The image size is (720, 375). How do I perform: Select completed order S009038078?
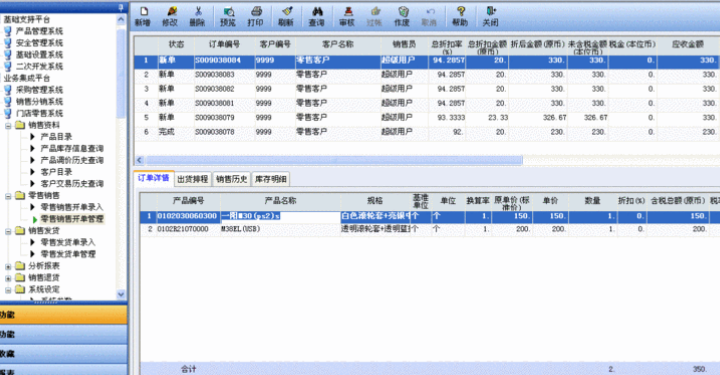(x=427, y=132)
